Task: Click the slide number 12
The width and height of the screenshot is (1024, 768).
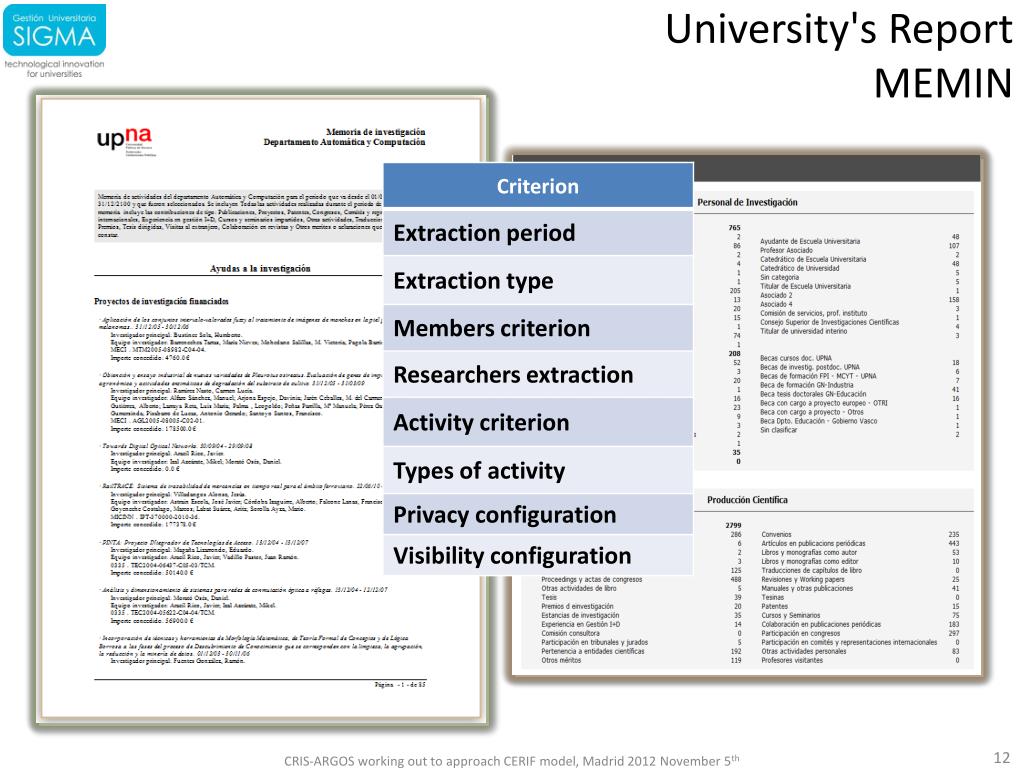Action: tap(1002, 758)
